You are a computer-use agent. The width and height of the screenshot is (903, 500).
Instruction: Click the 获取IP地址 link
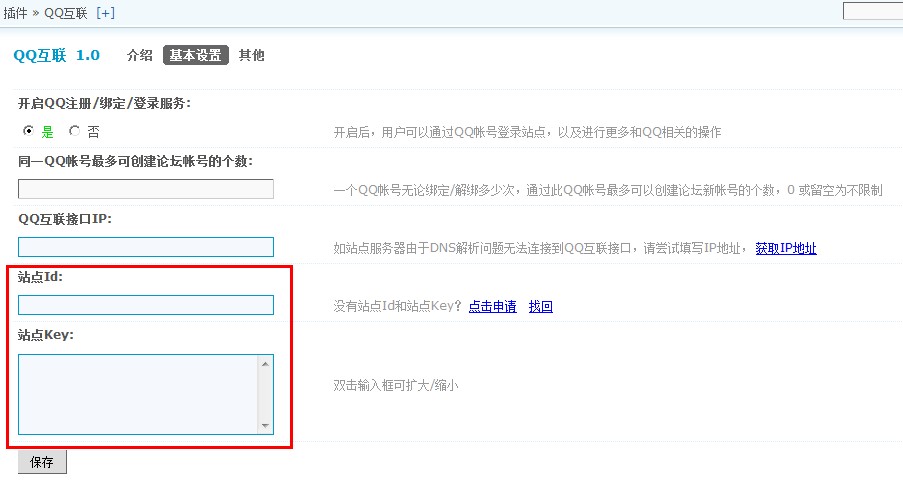click(x=786, y=248)
